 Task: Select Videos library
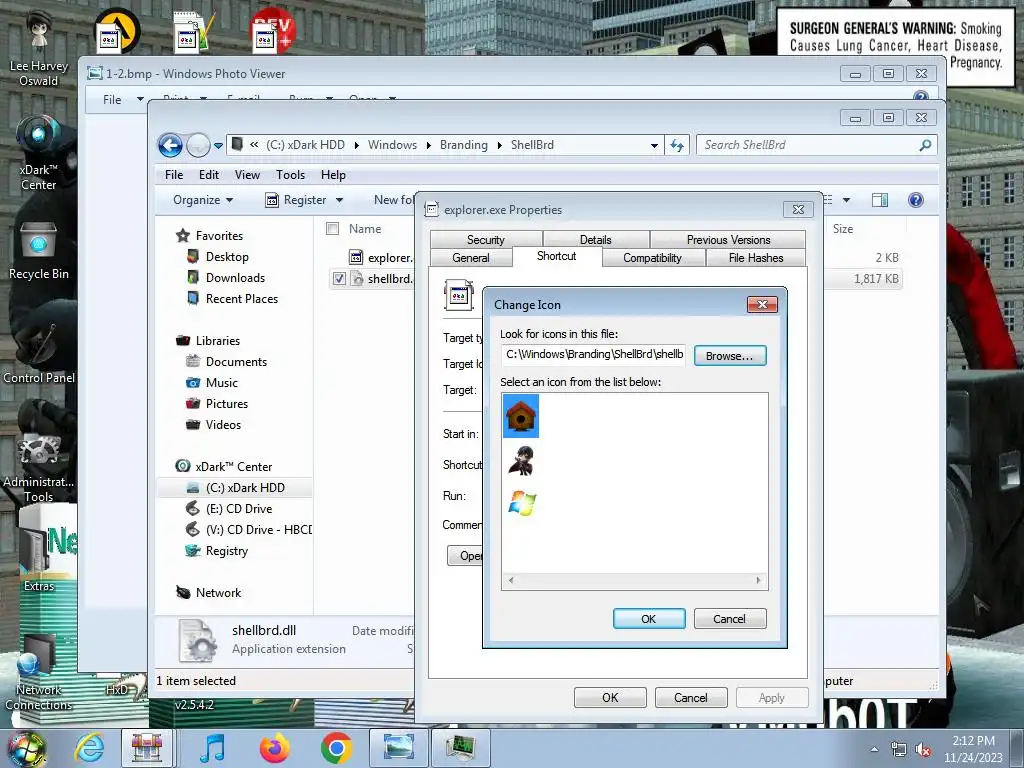[x=223, y=424]
